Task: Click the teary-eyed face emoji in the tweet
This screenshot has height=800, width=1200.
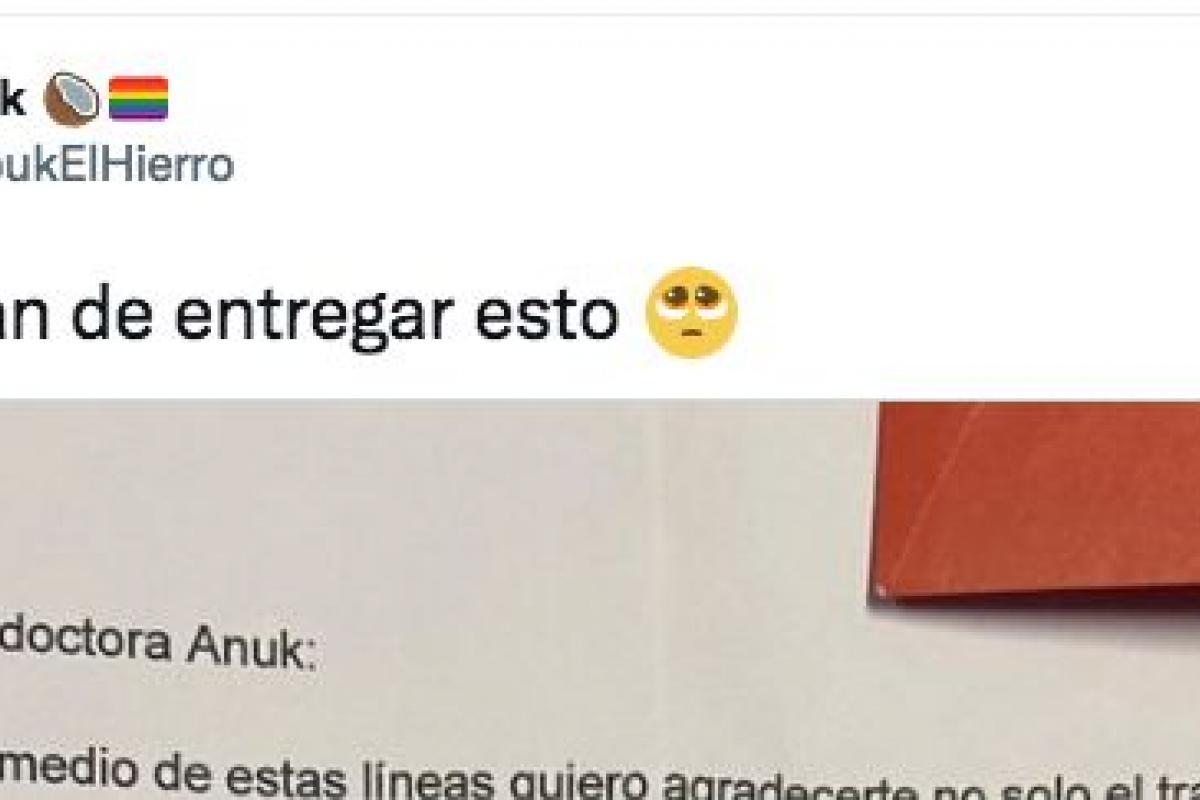Action: (691, 313)
